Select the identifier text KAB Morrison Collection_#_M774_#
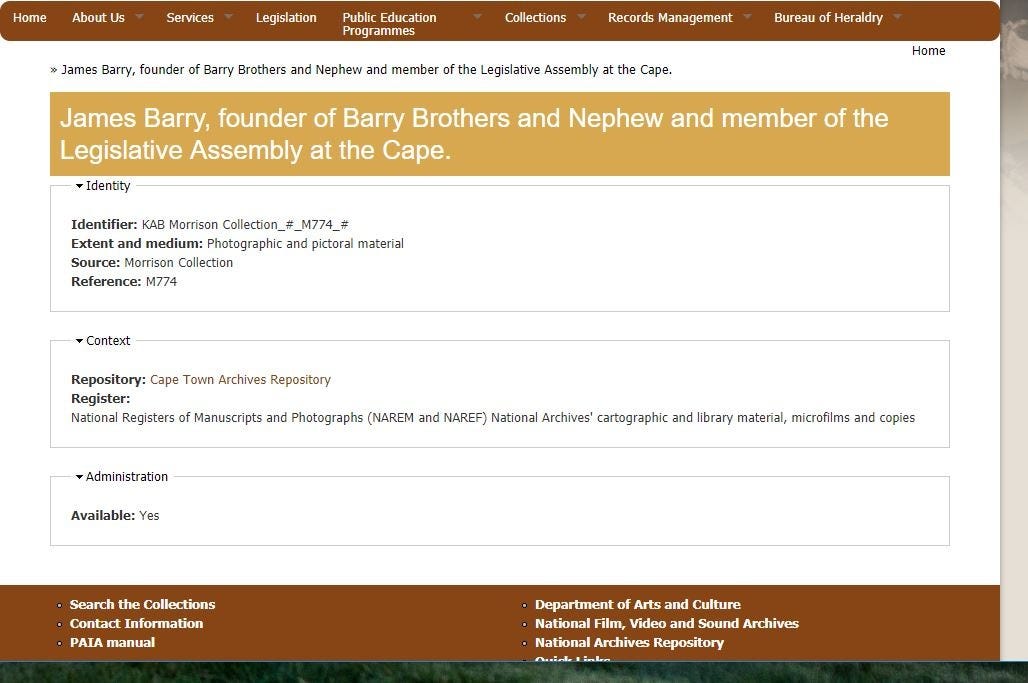This screenshot has height=683, width=1028. (x=245, y=225)
